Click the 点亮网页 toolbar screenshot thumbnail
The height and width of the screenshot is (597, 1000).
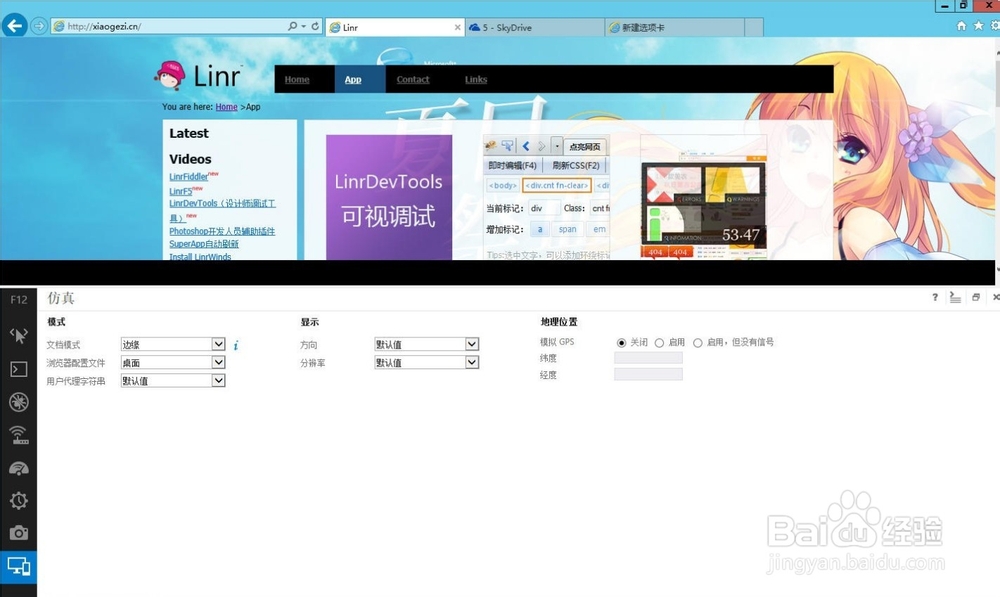click(546, 197)
